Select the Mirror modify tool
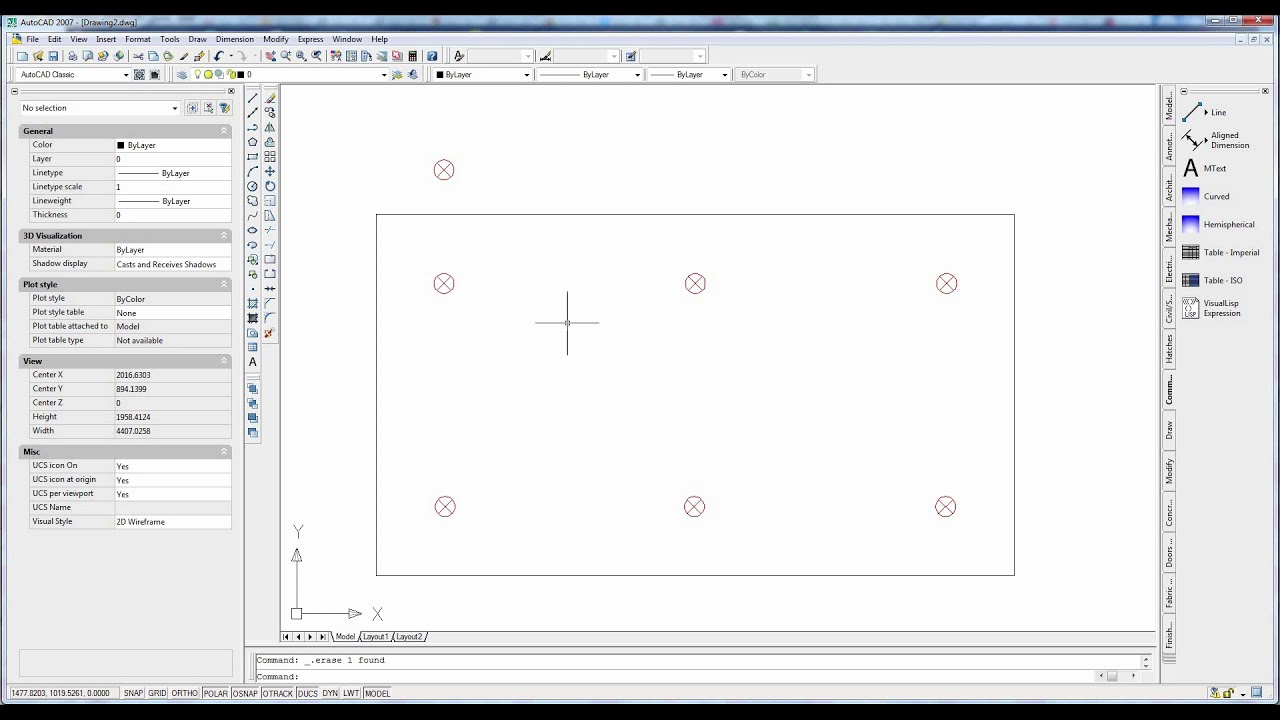Image resolution: width=1280 pixels, height=720 pixels. click(x=270, y=127)
